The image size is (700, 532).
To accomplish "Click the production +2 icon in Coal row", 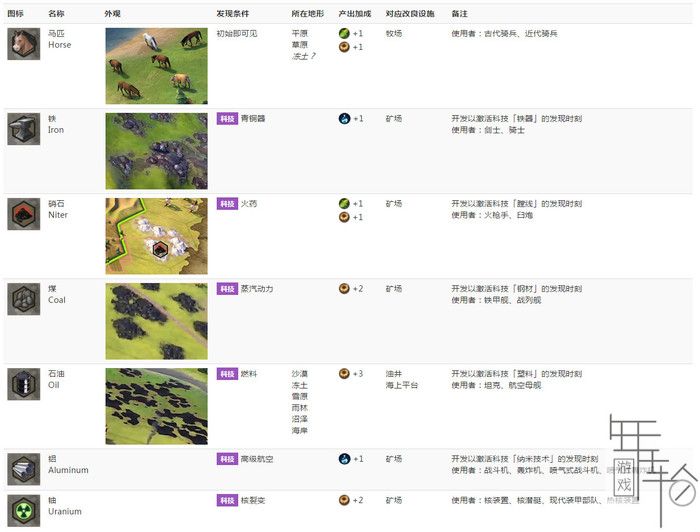I will click(x=344, y=289).
